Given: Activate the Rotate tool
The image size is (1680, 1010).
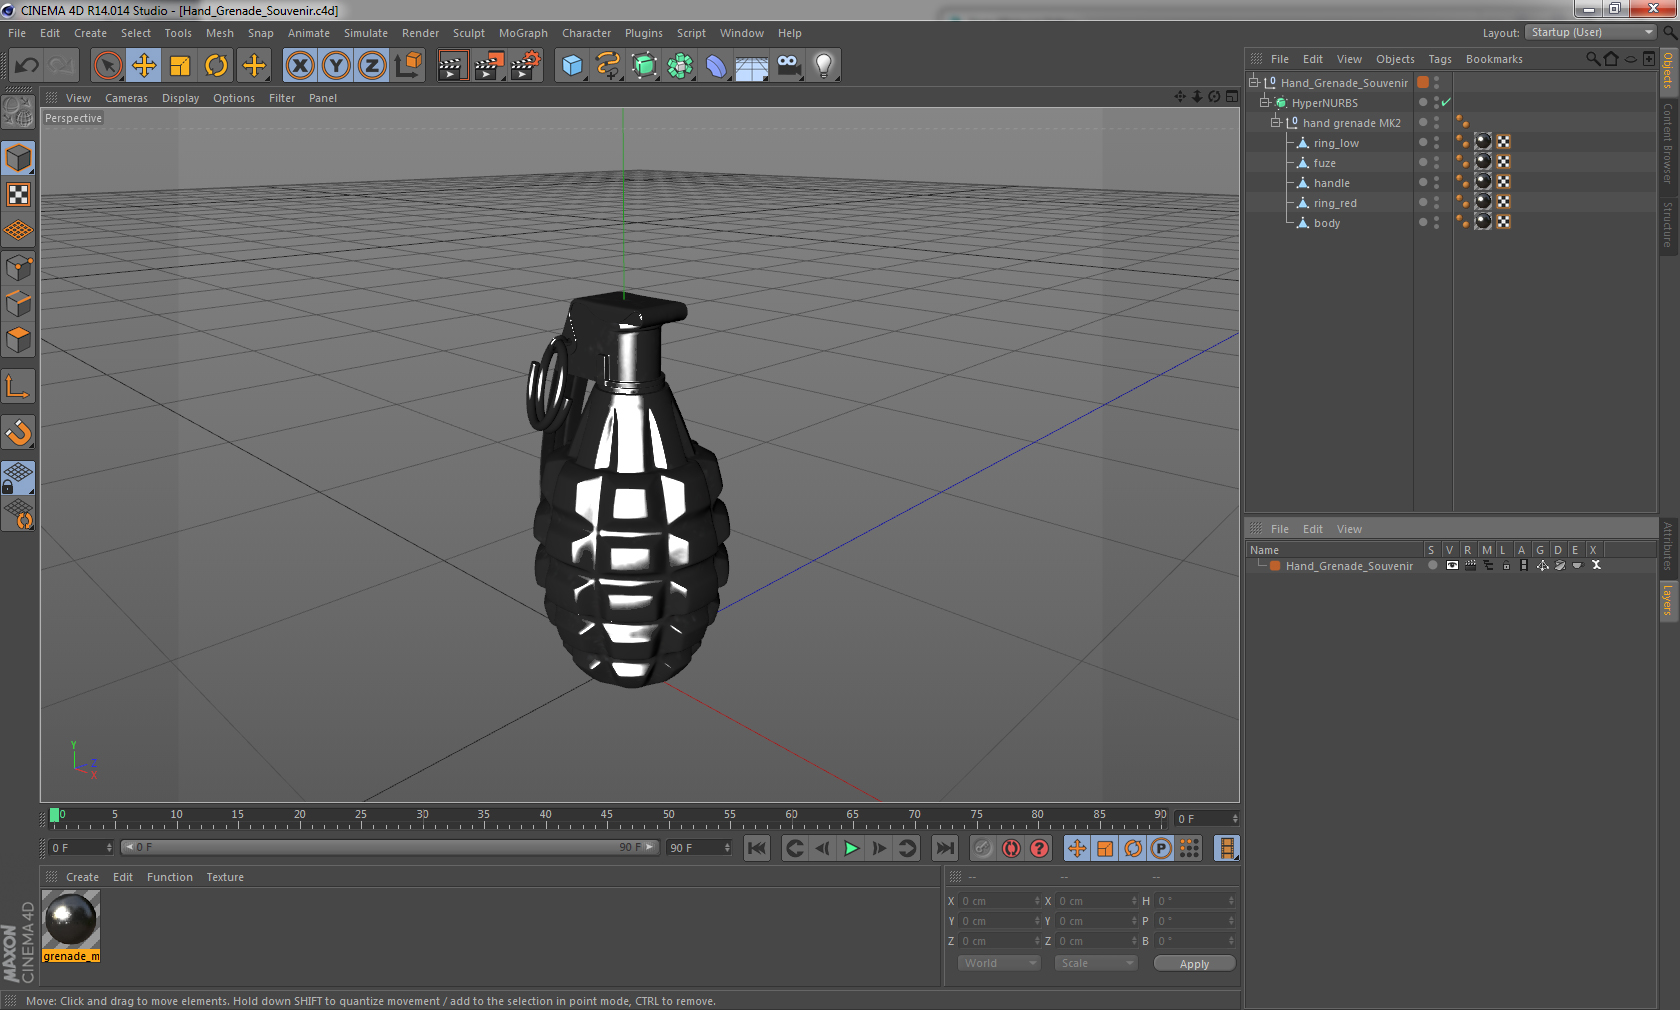Looking at the screenshot, I should tap(216, 66).
